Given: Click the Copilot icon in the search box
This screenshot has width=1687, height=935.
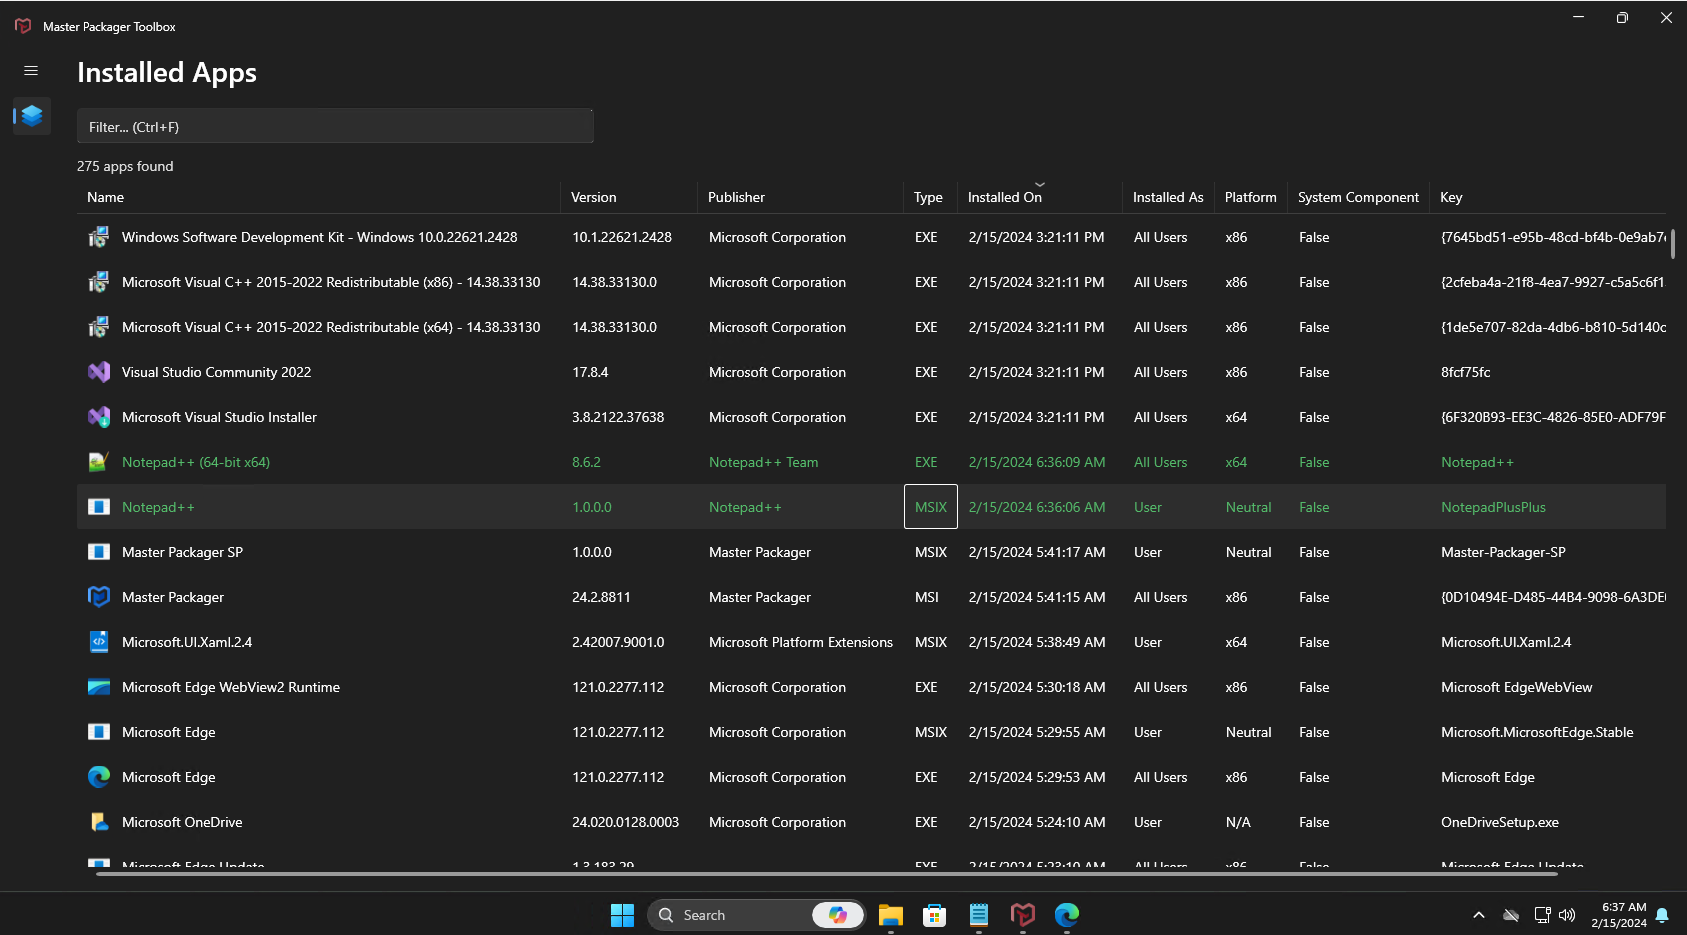Looking at the screenshot, I should coord(838,915).
